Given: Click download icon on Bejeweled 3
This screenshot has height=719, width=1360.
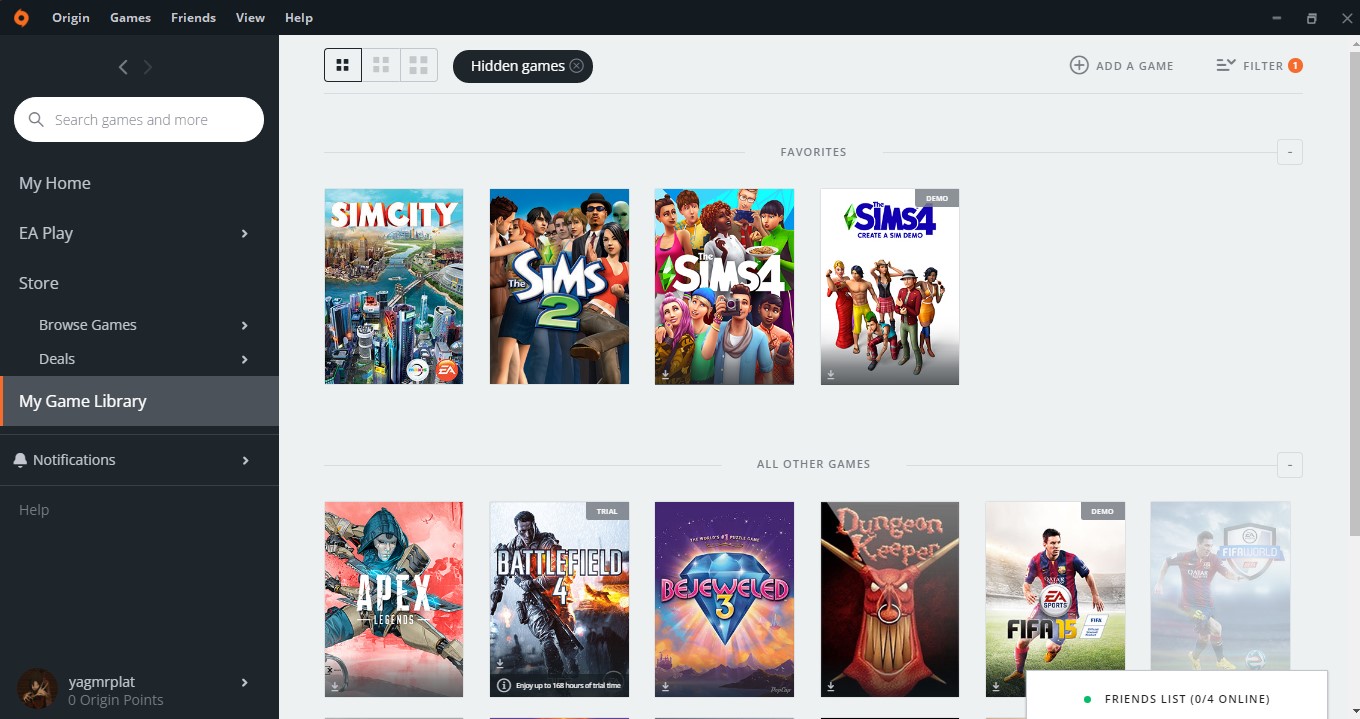Looking at the screenshot, I should tap(666, 687).
